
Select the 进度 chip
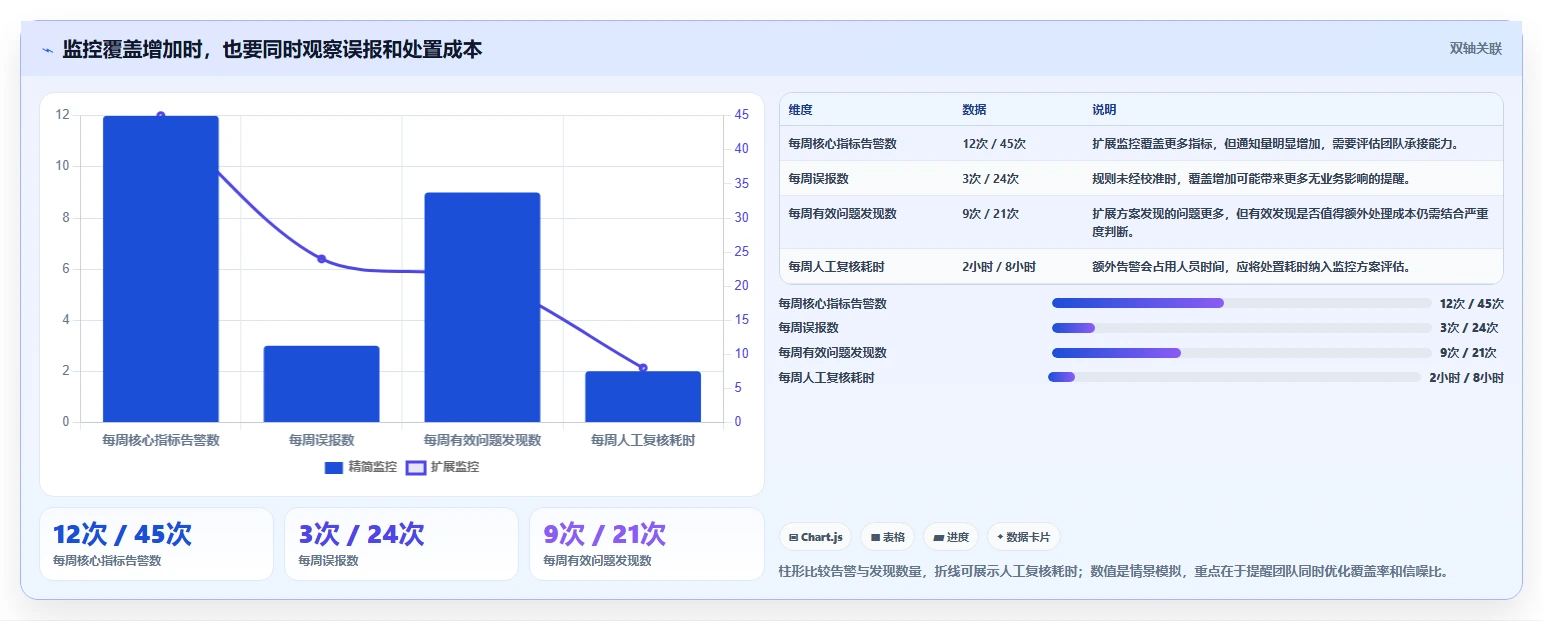951,537
